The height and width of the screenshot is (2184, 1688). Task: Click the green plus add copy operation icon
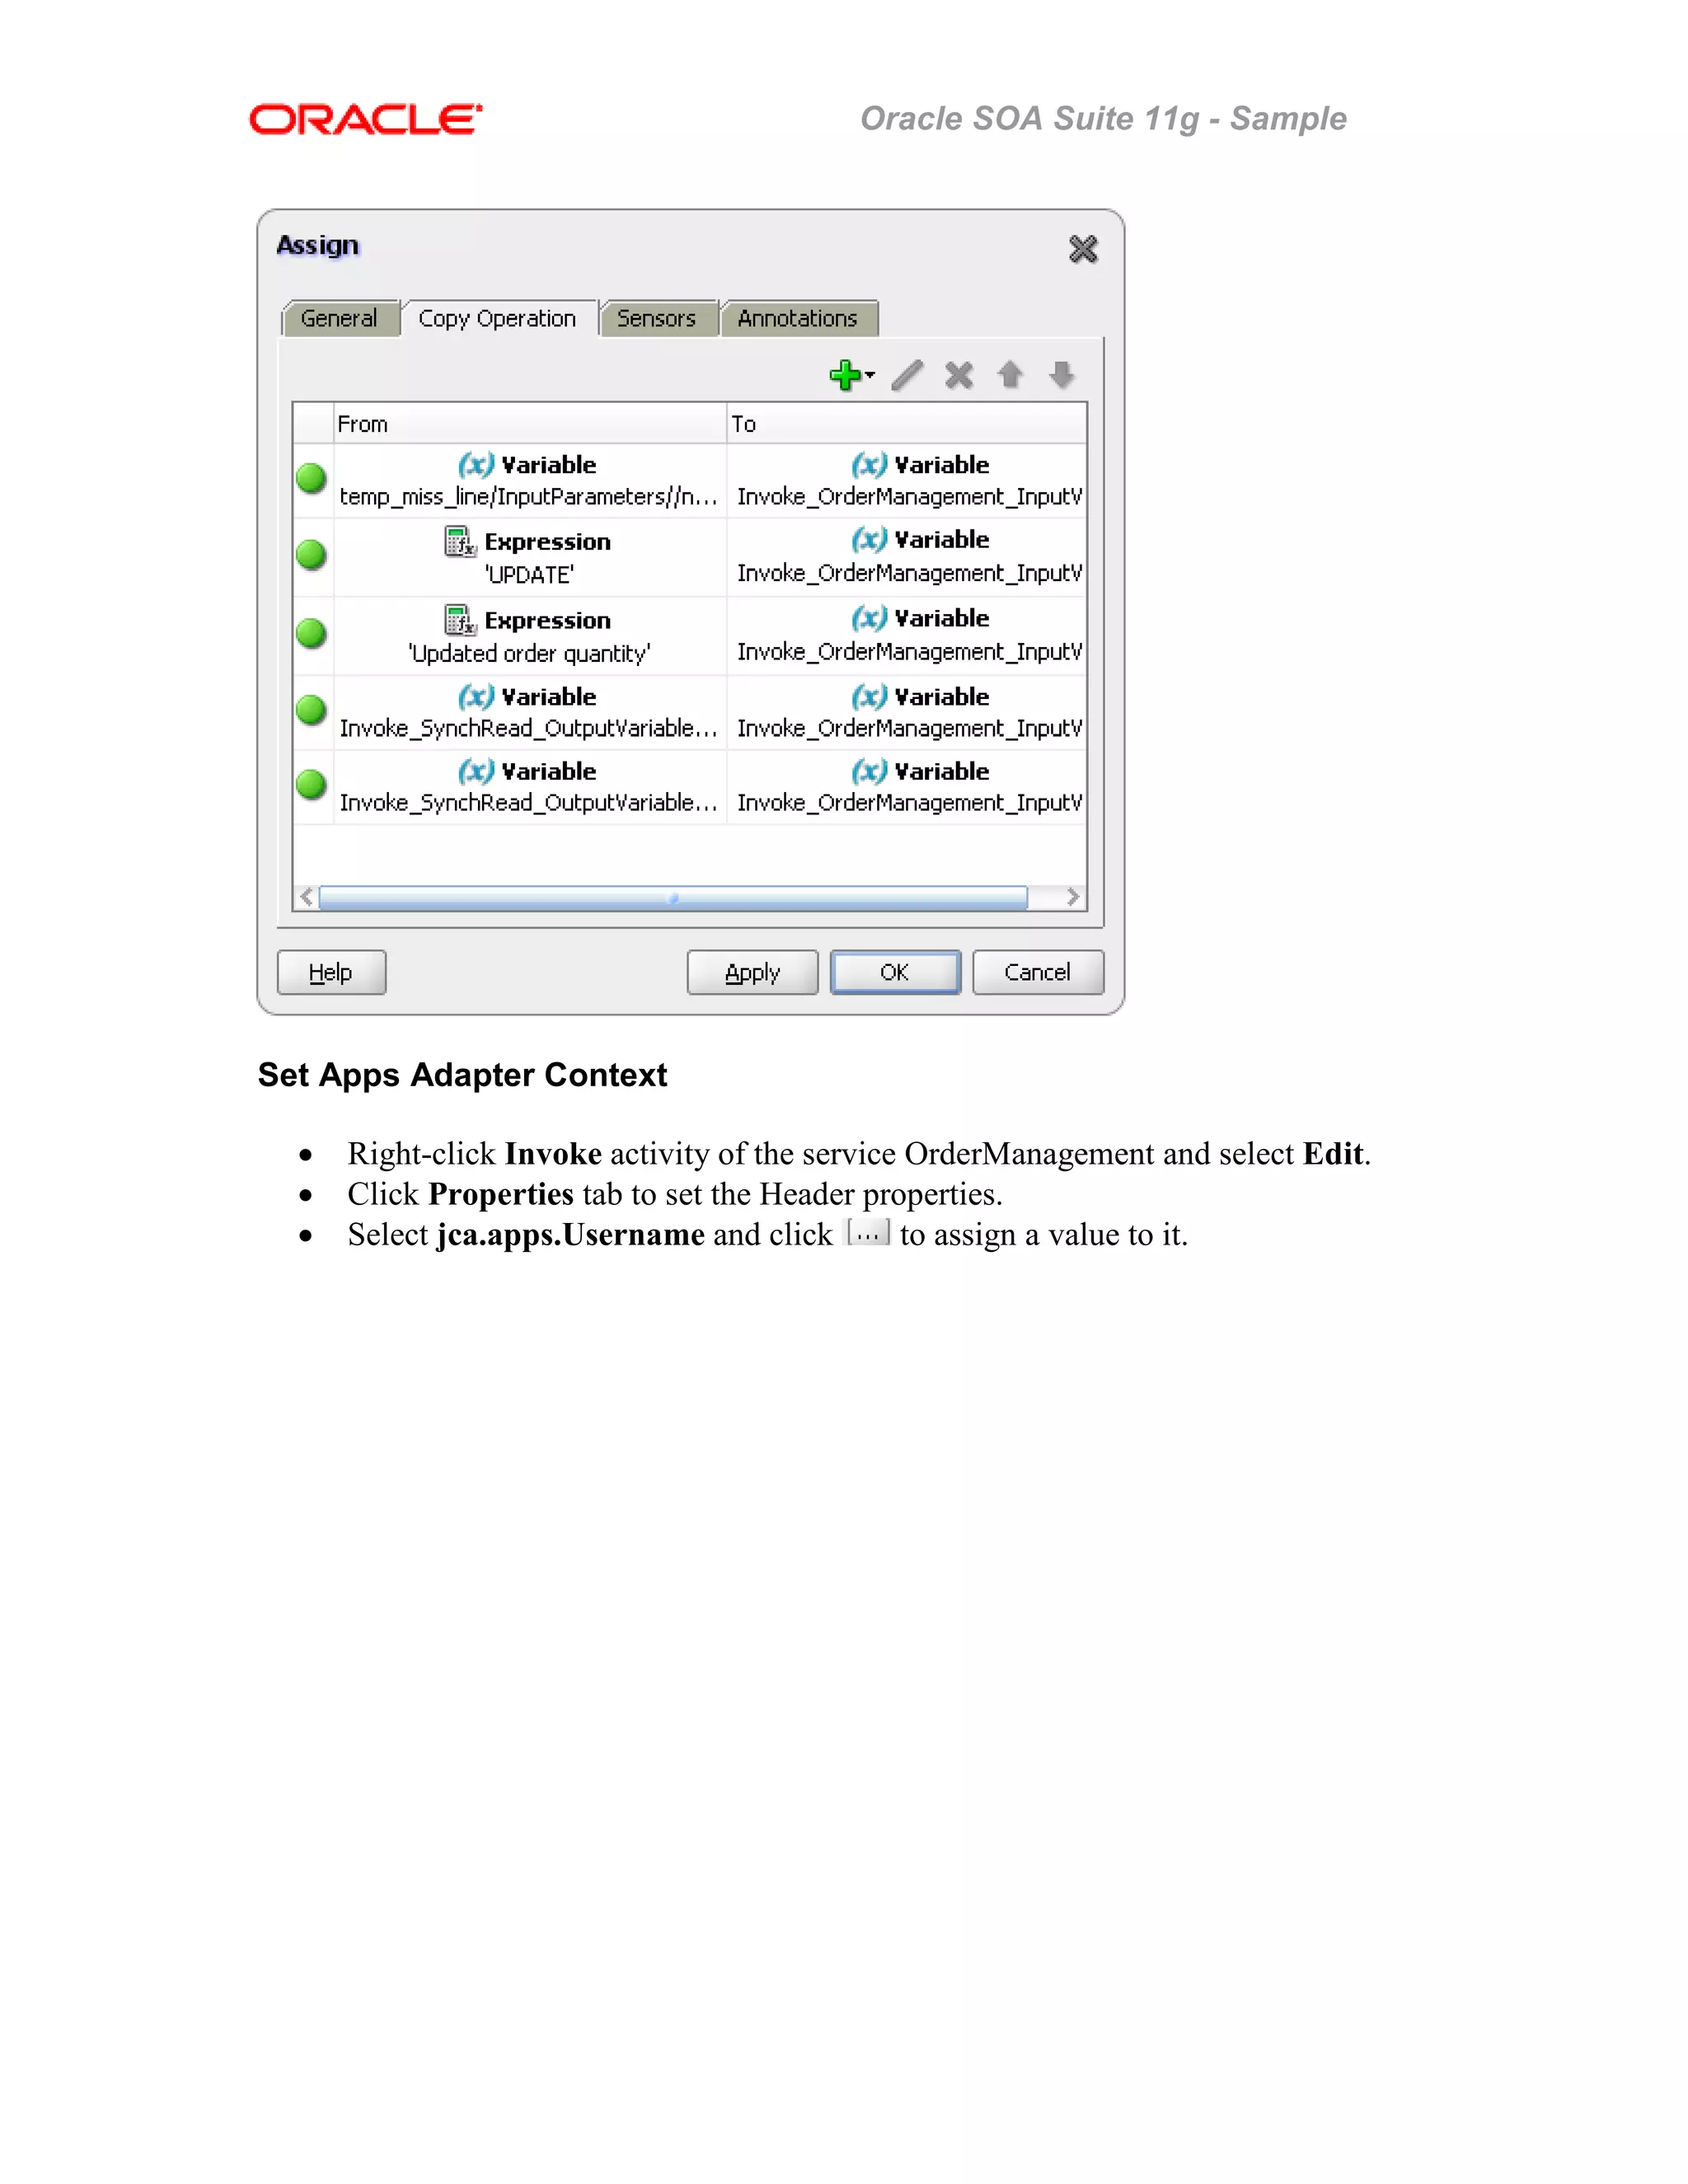(845, 376)
